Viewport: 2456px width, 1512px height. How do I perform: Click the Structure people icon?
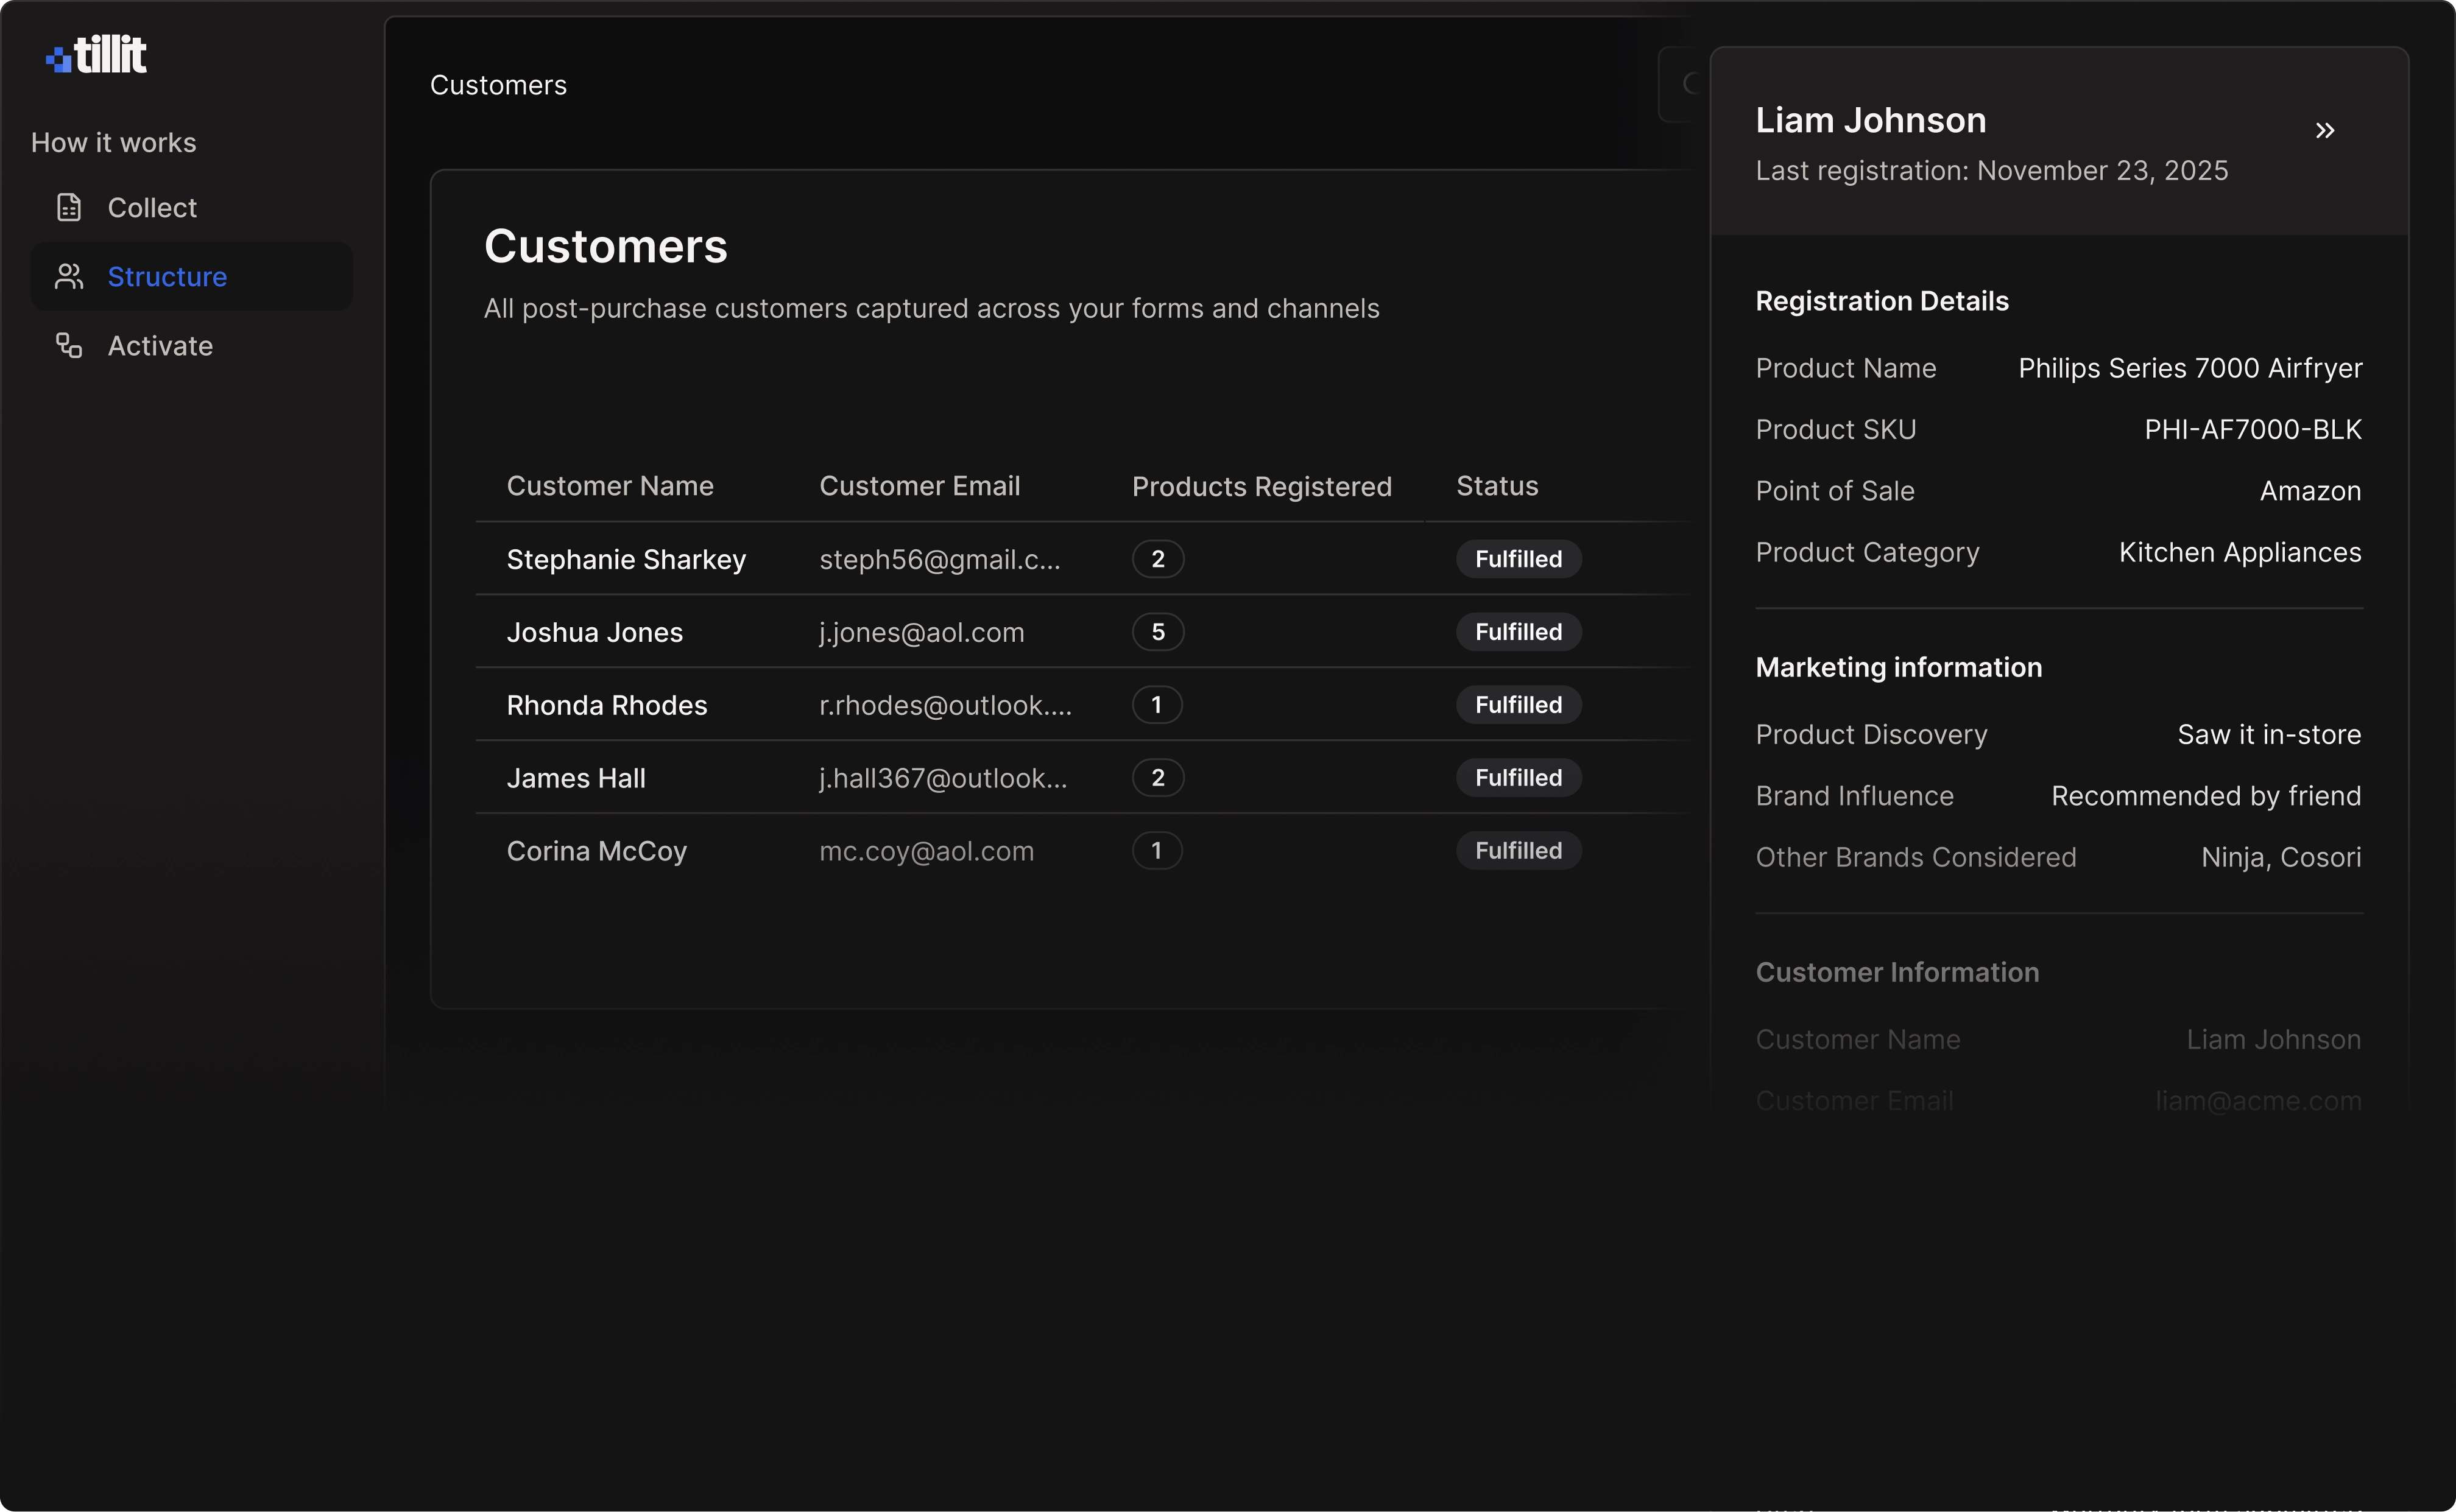click(68, 276)
